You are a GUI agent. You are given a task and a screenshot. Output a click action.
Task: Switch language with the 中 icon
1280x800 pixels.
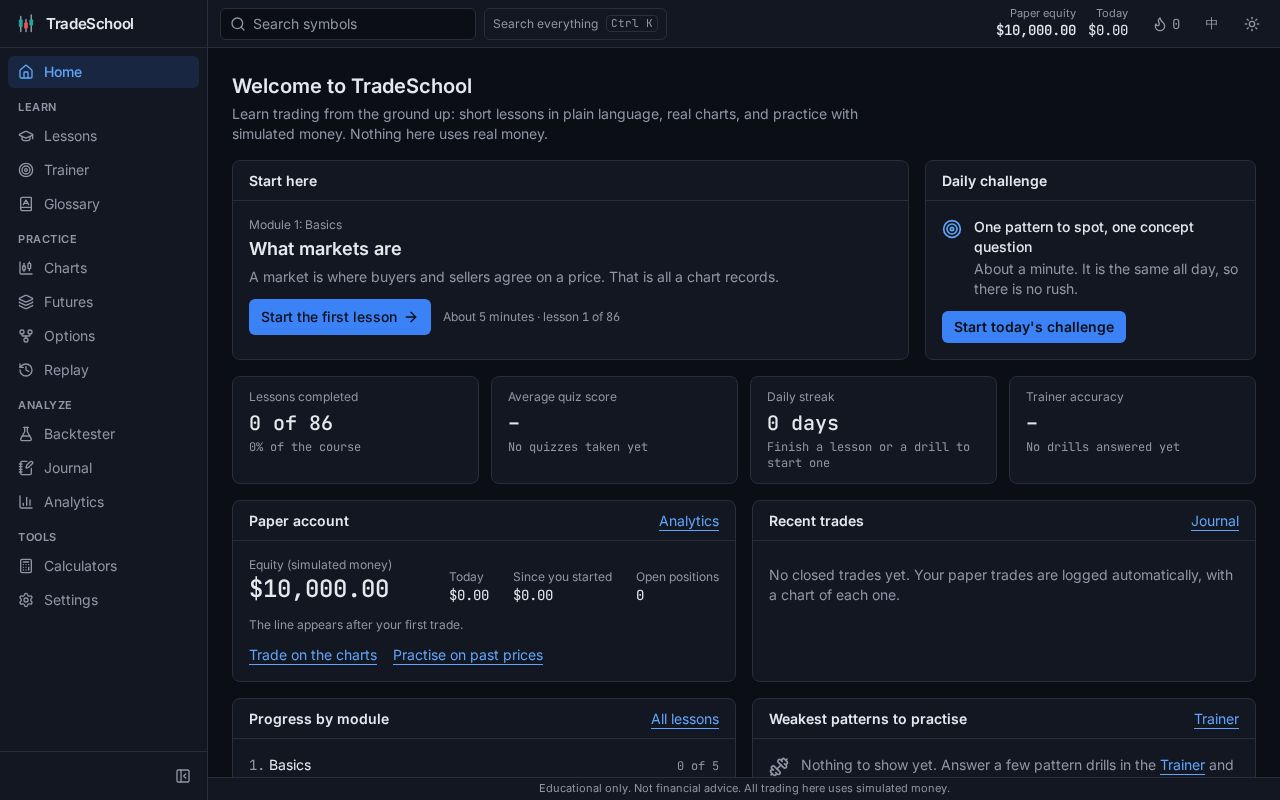pyautogui.click(x=1212, y=24)
